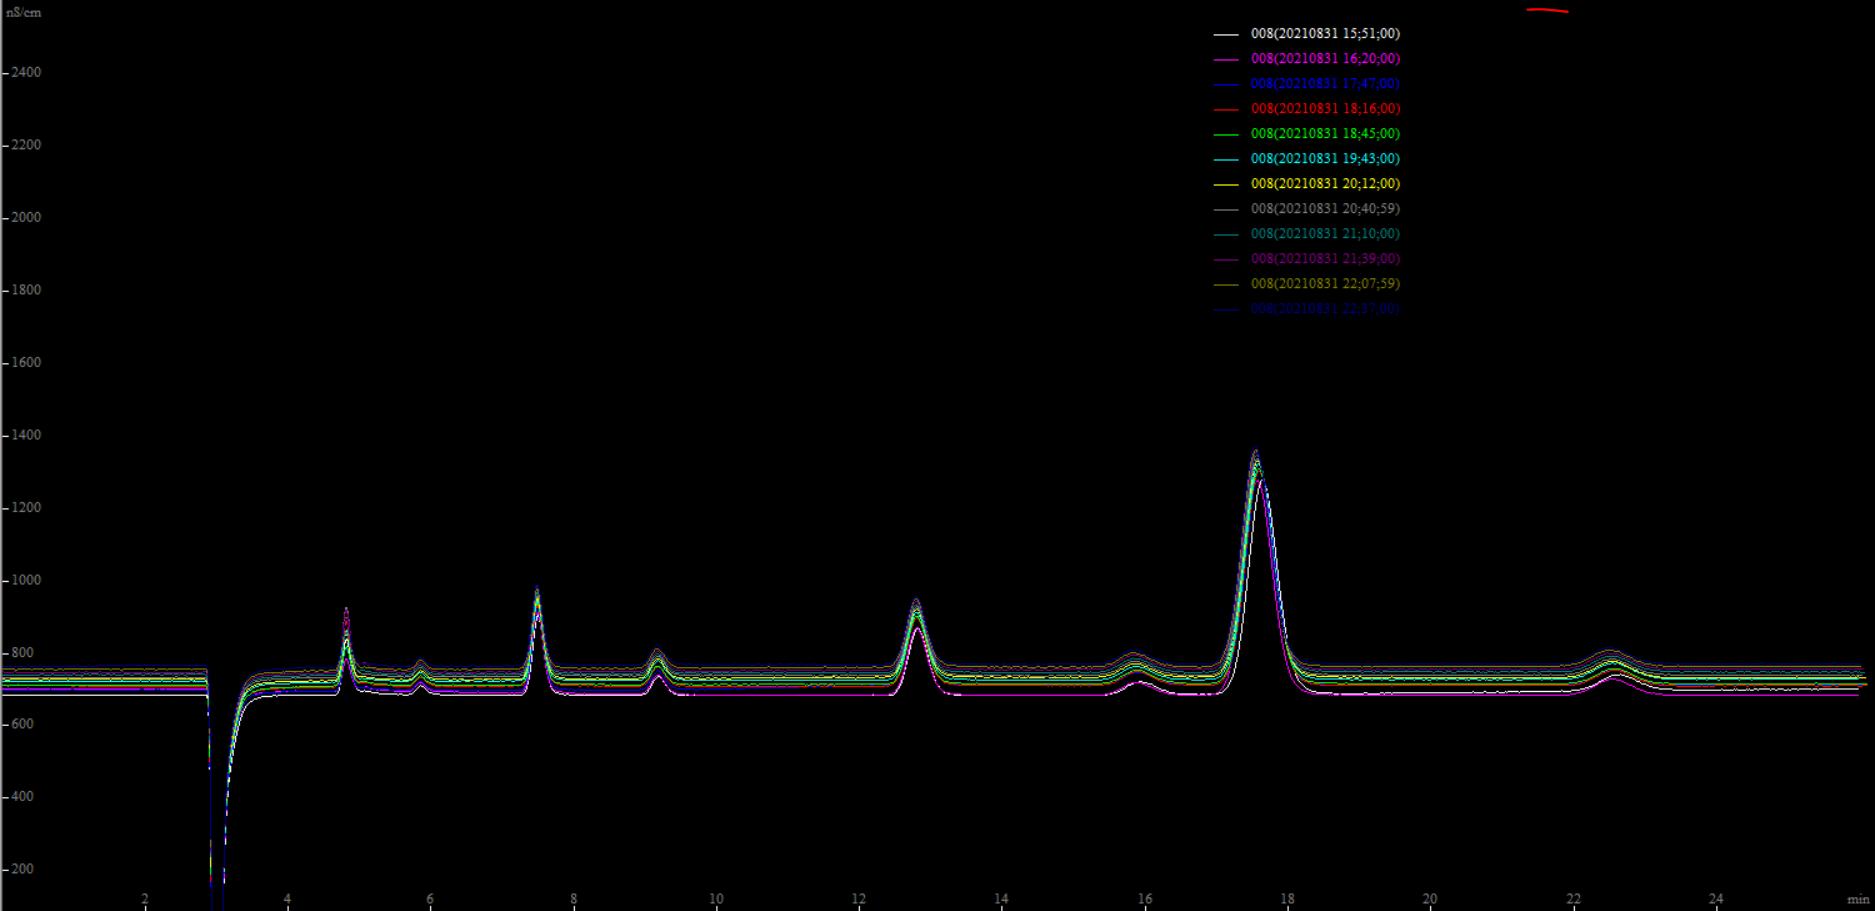The width and height of the screenshot is (1875, 911).
Task: Select the olive 22;07;59 legend label
Action: [1324, 284]
